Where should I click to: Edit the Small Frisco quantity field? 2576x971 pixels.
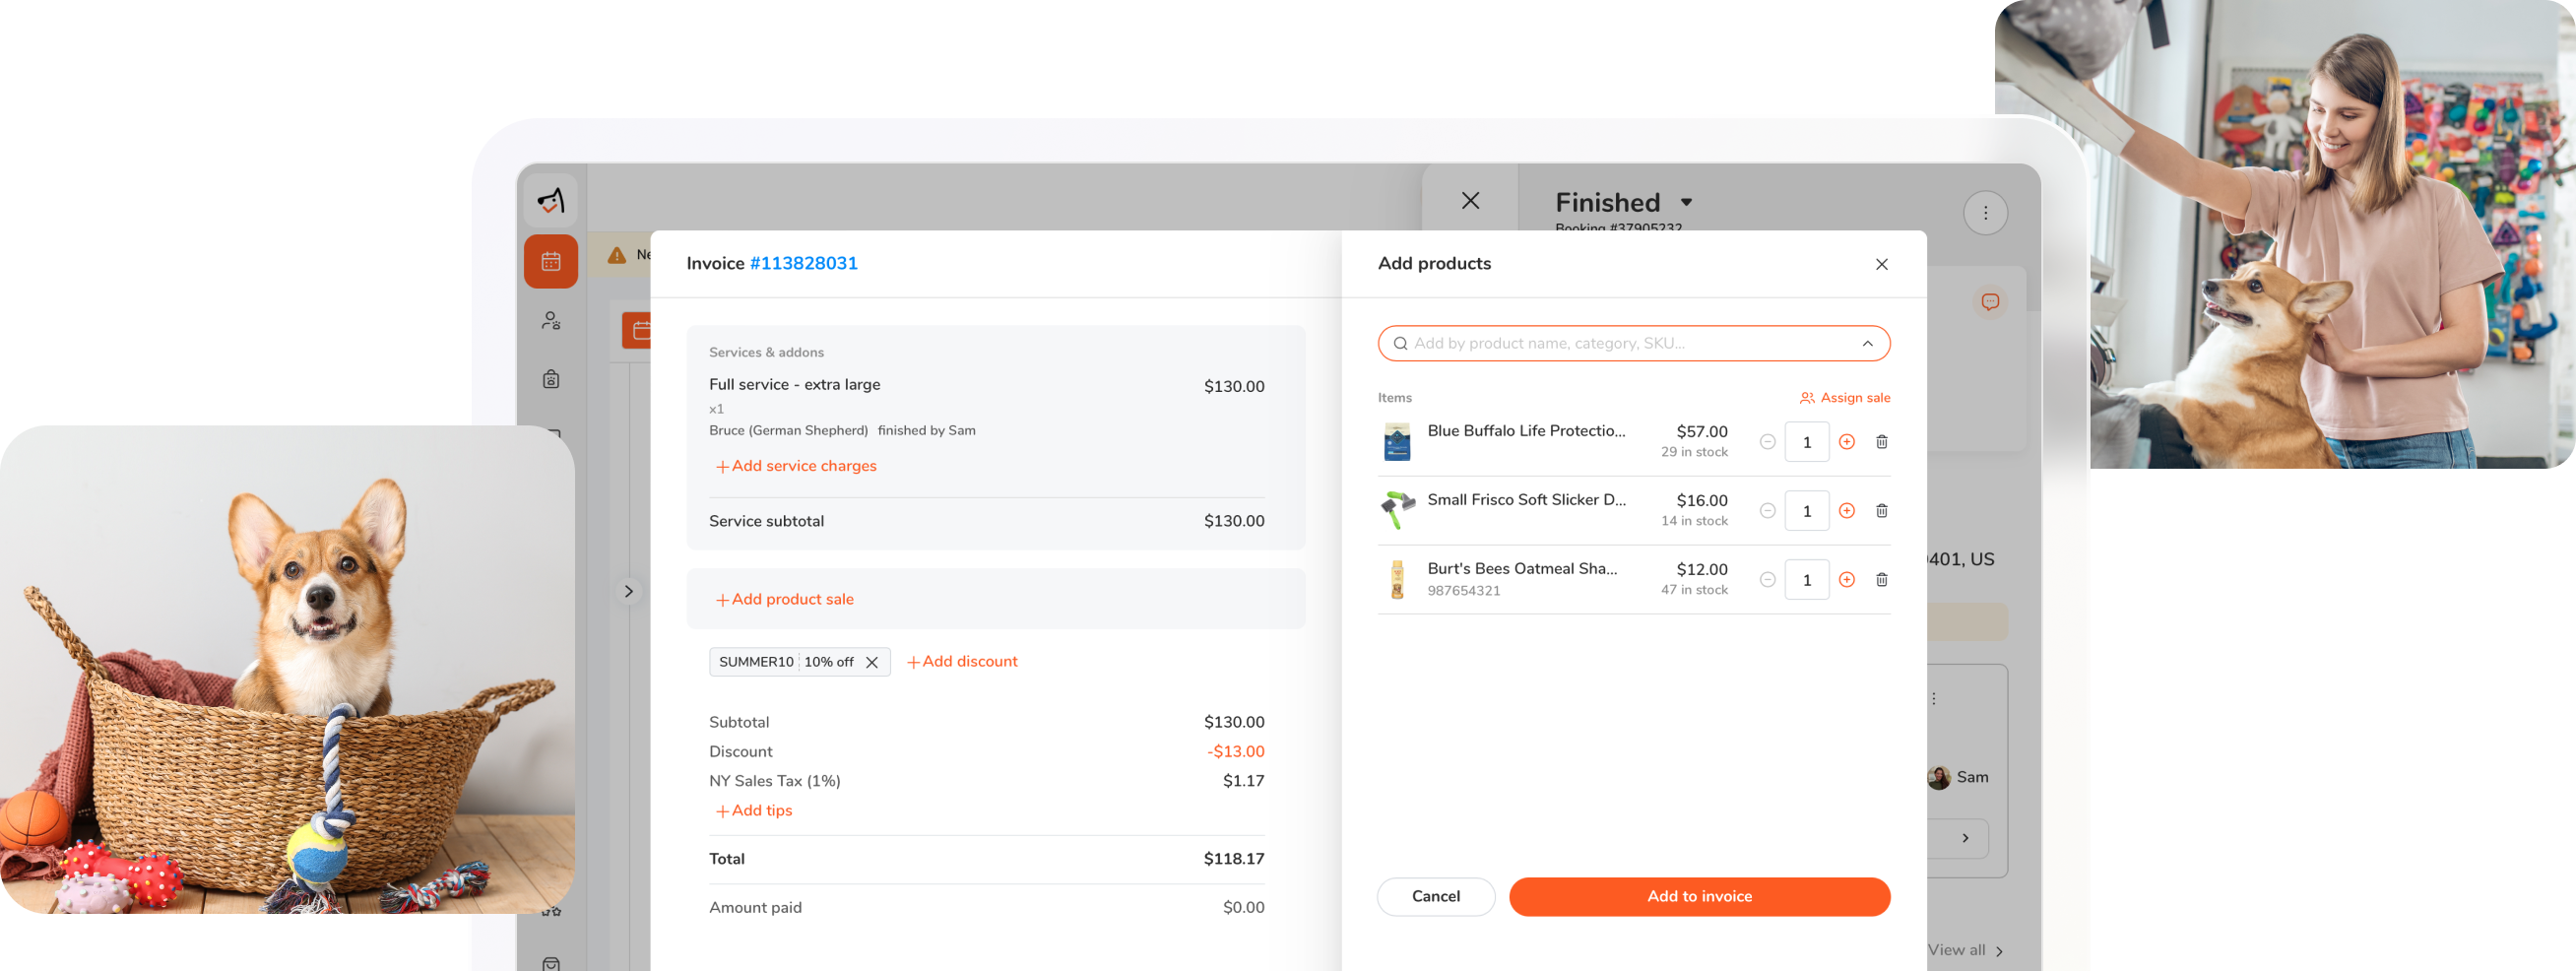[x=1806, y=511]
